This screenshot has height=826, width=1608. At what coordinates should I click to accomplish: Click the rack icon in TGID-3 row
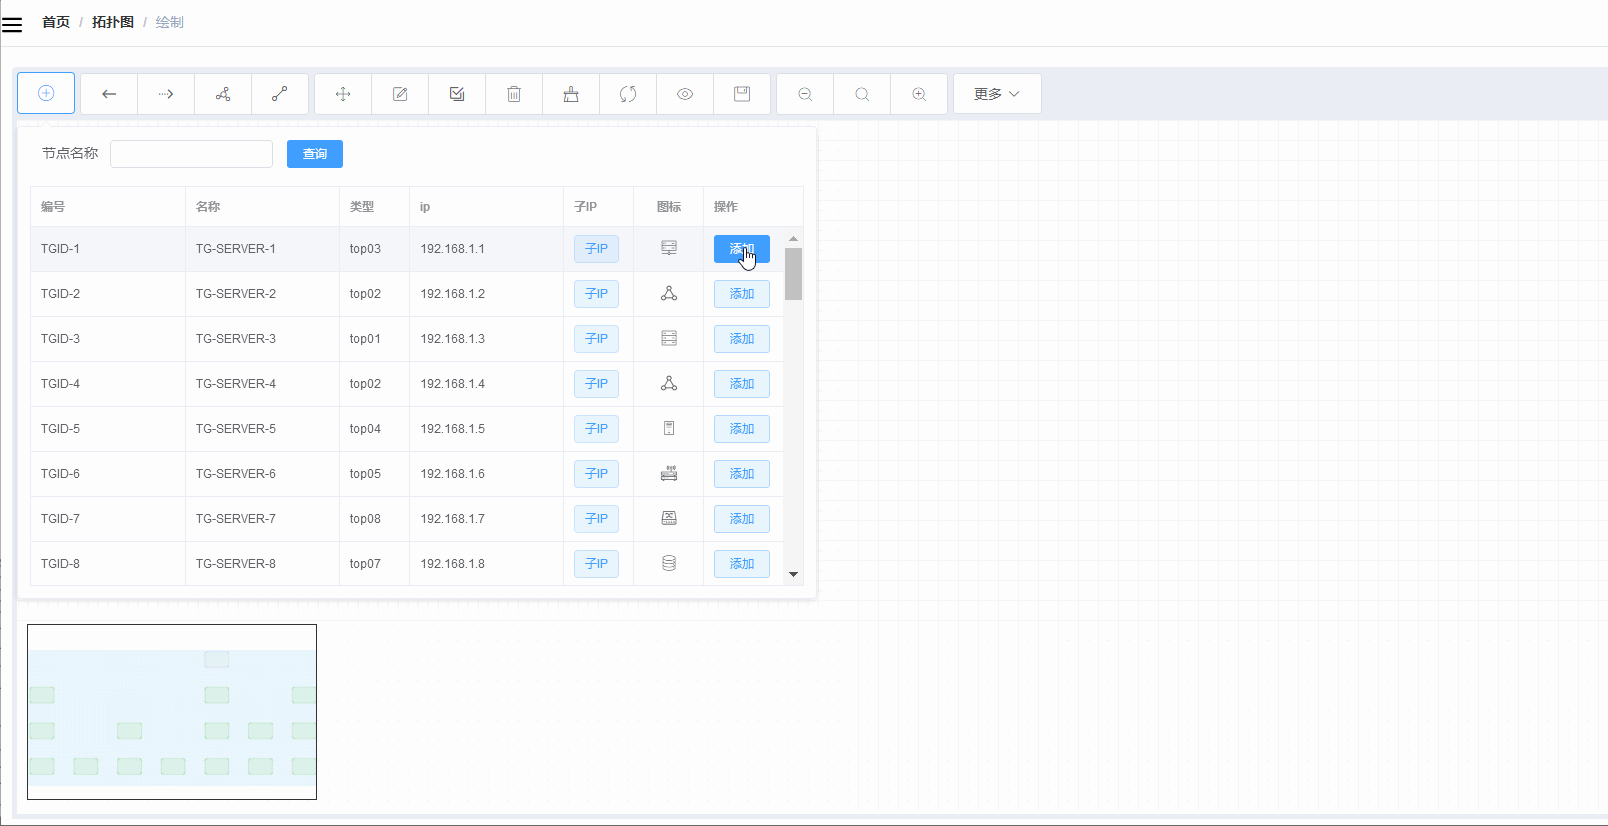669,338
